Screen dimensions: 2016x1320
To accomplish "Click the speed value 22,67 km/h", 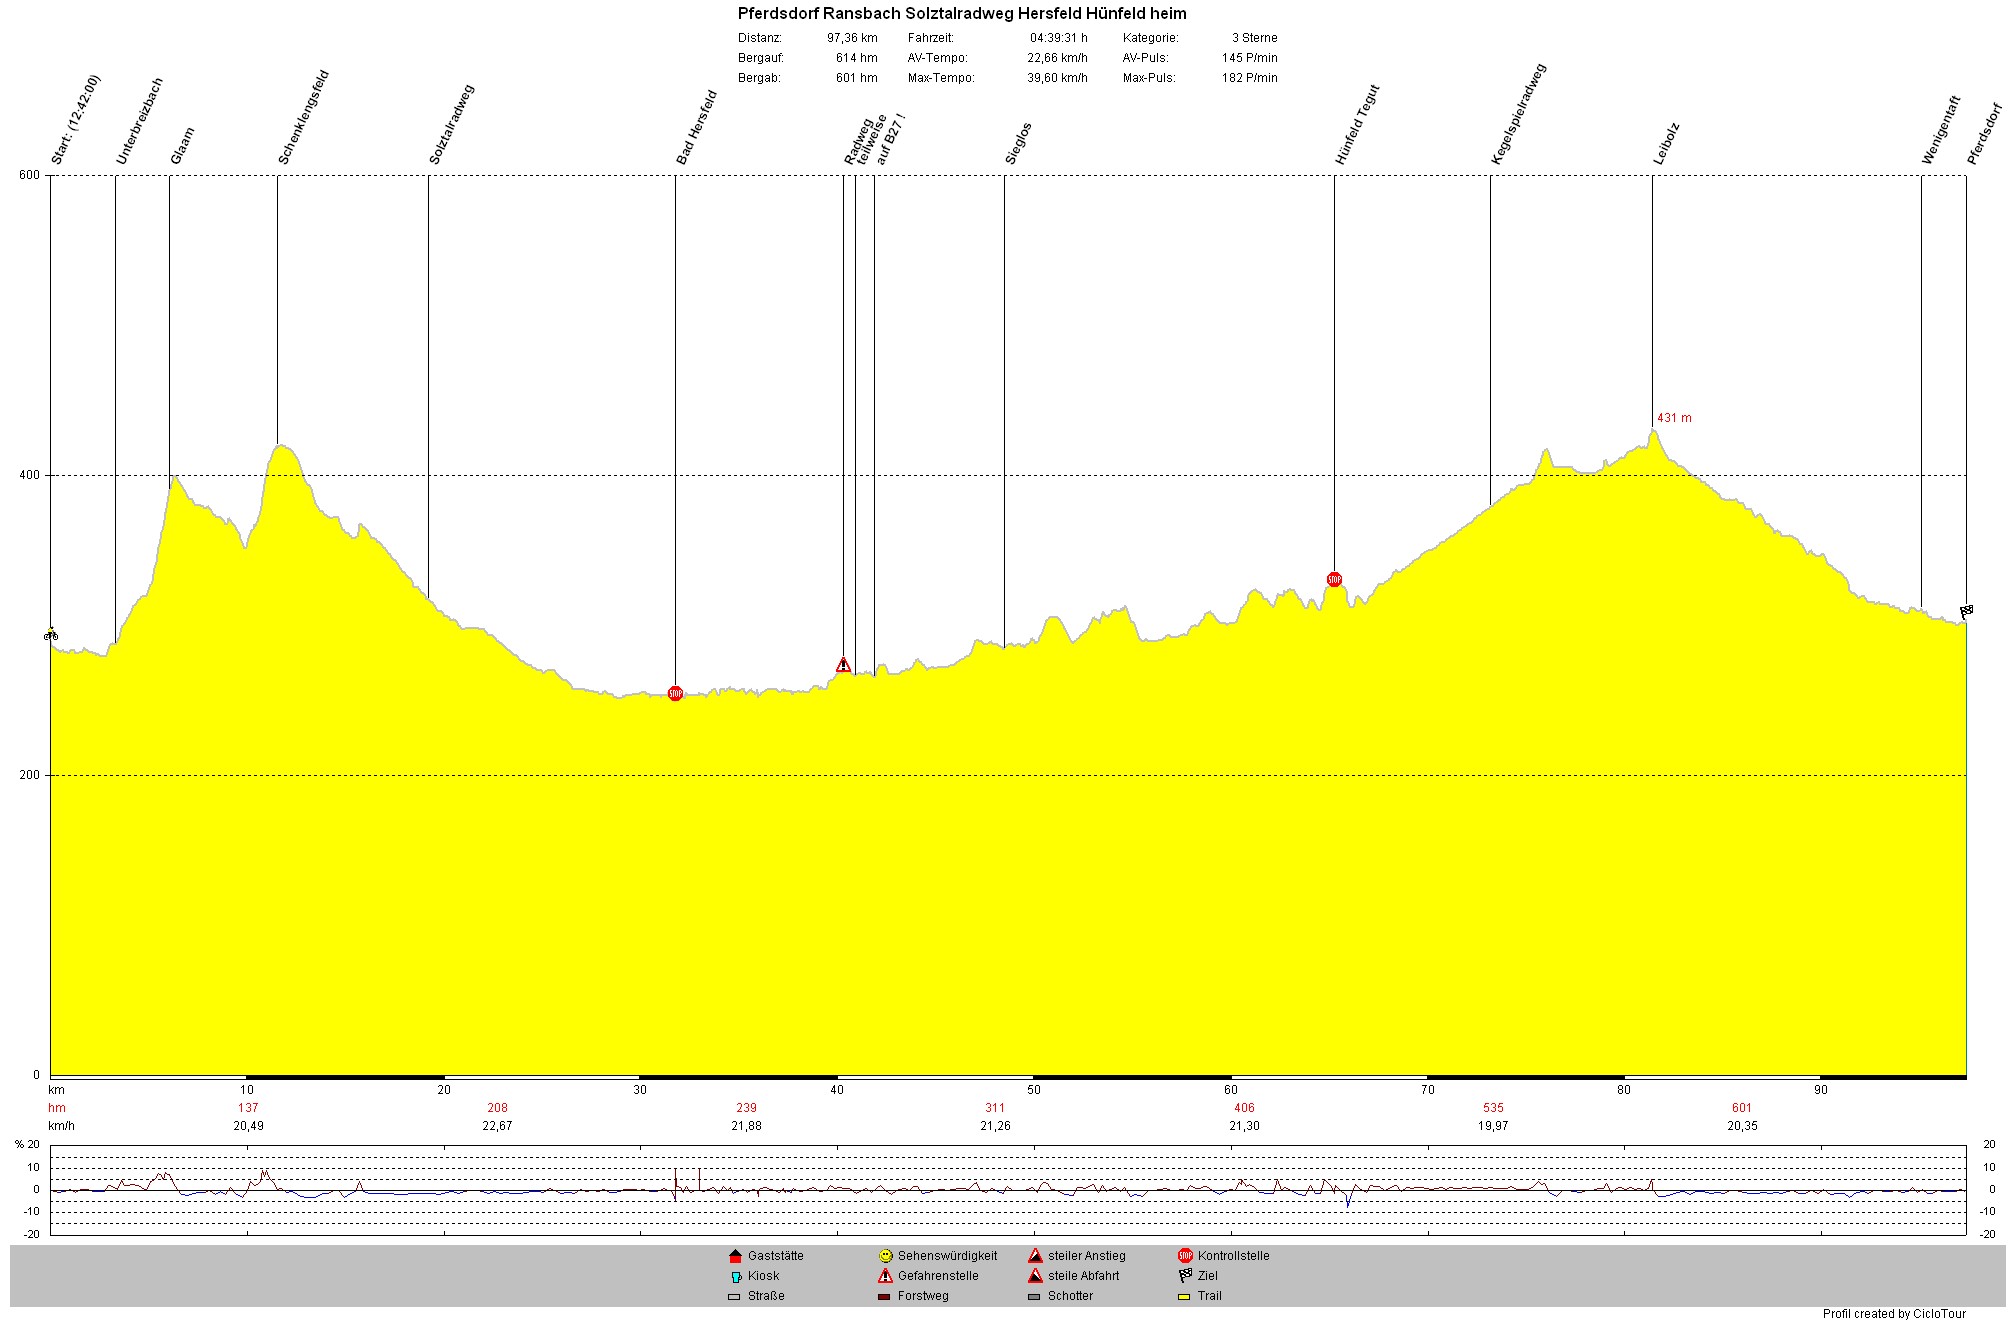I will coord(497,1126).
